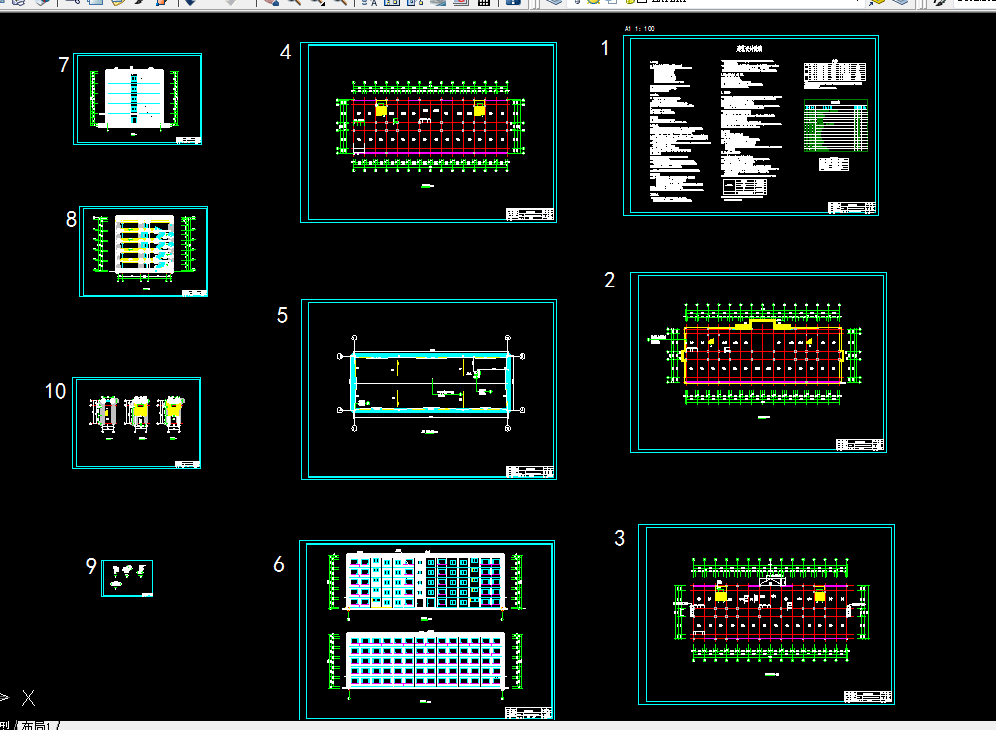This screenshot has height=730, width=996.
Task: Select the floor plan in sheet 3
Action: (x=771, y=610)
